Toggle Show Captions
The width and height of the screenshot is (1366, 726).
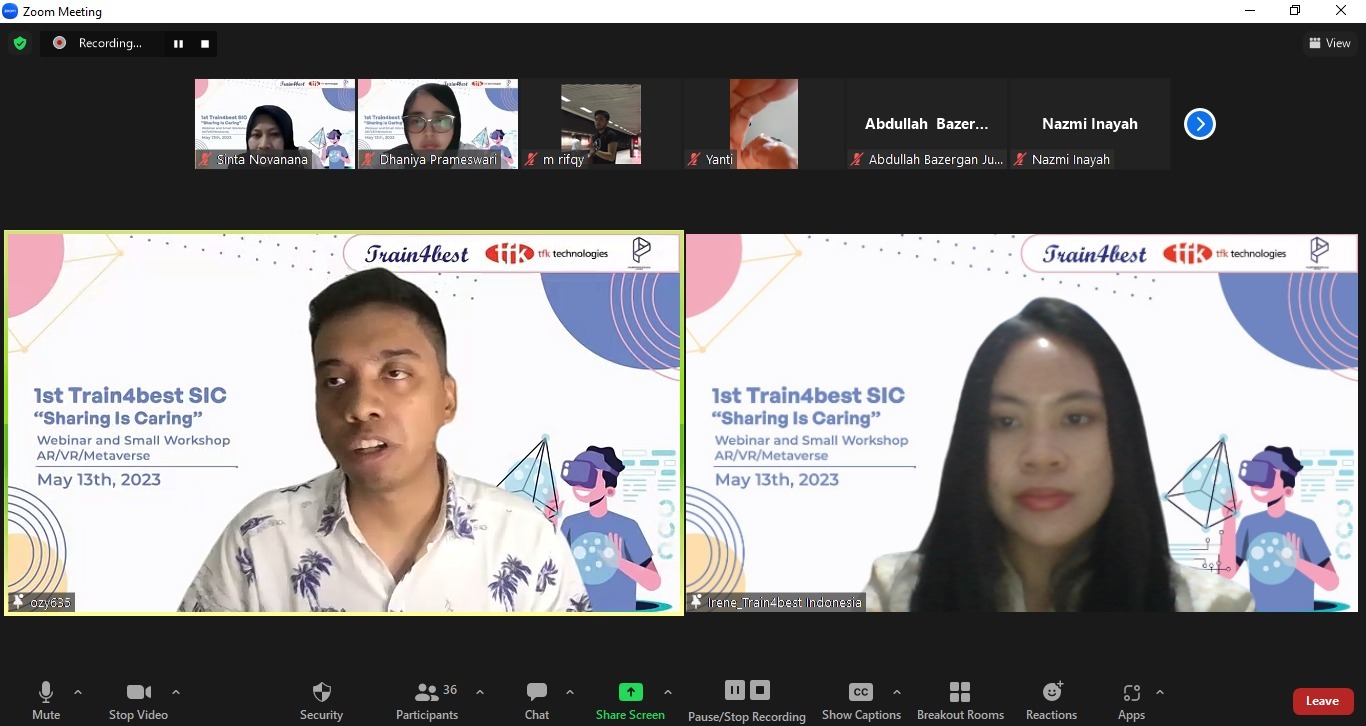click(x=860, y=693)
